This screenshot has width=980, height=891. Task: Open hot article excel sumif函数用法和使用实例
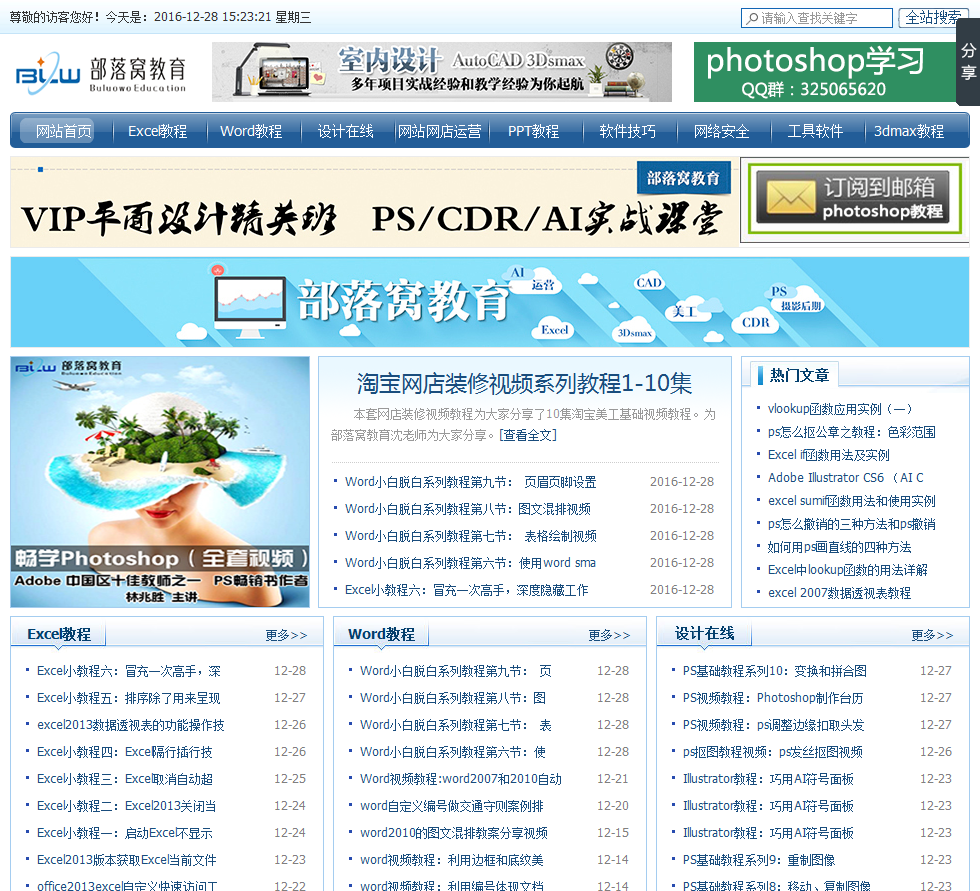(x=851, y=500)
